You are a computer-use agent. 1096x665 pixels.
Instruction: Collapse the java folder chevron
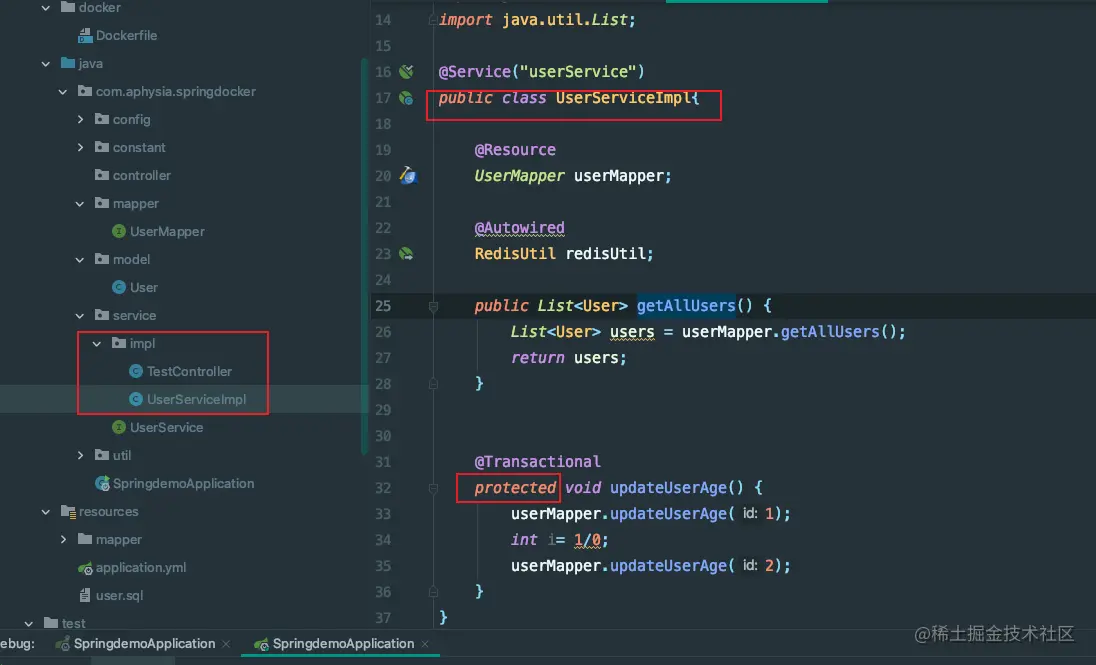click(46, 64)
